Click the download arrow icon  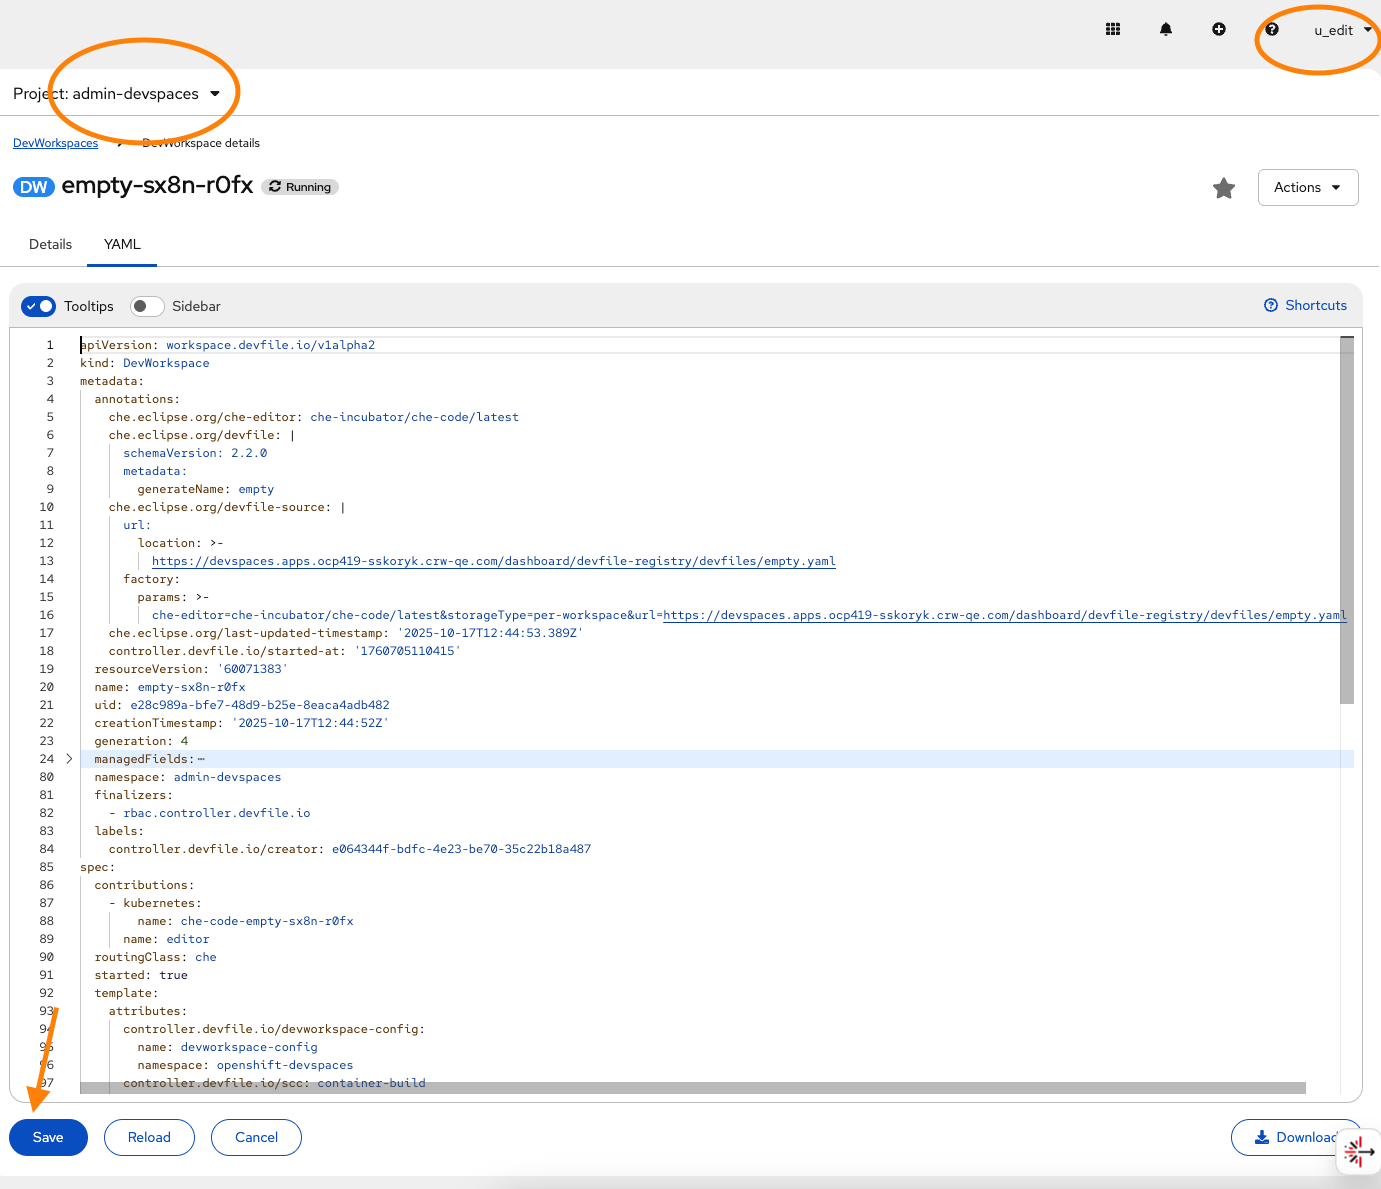pyautogui.click(x=1262, y=1138)
